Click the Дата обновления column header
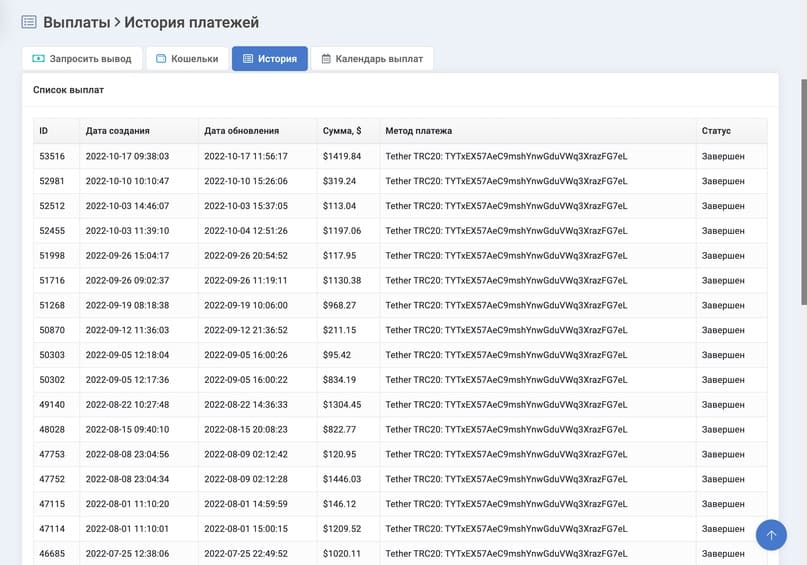This screenshot has height=565, width=807. pos(241,131)
